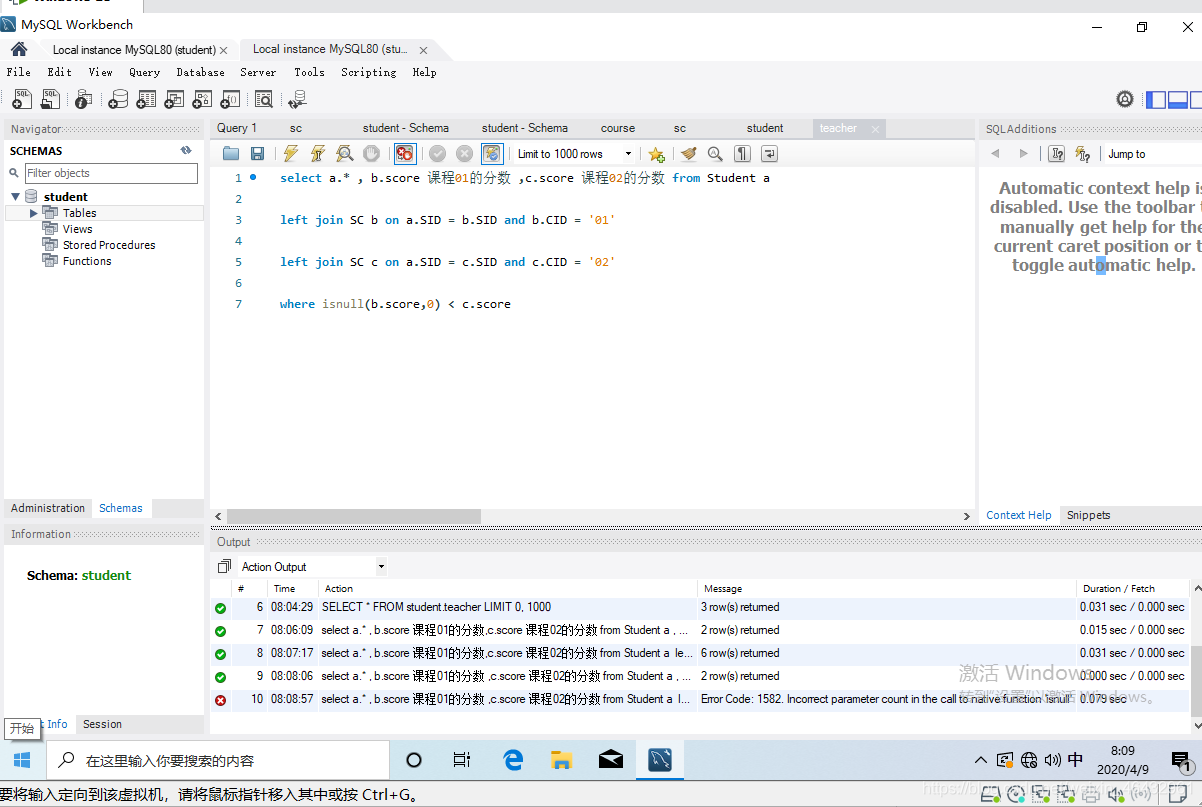Refresh the schemas list
The width and height of the screenshot is (1202, 807).
pos(186,150)
